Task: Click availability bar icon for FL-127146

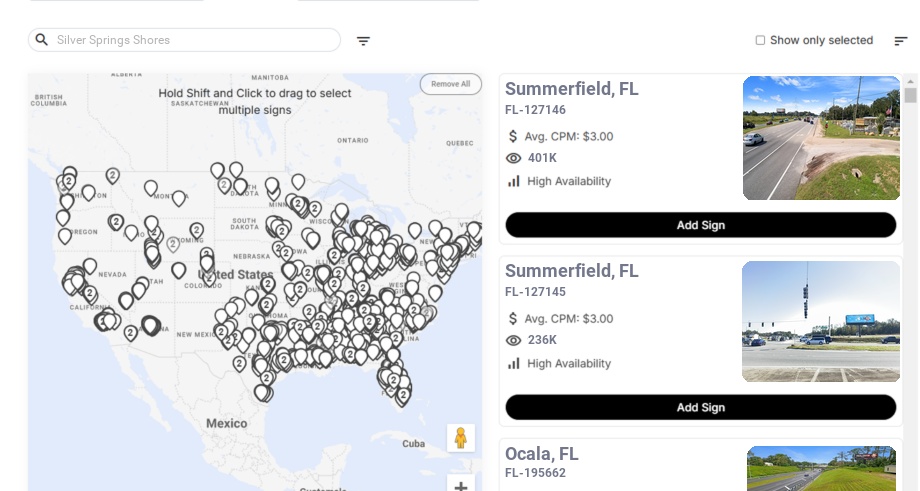Action: 514,181
